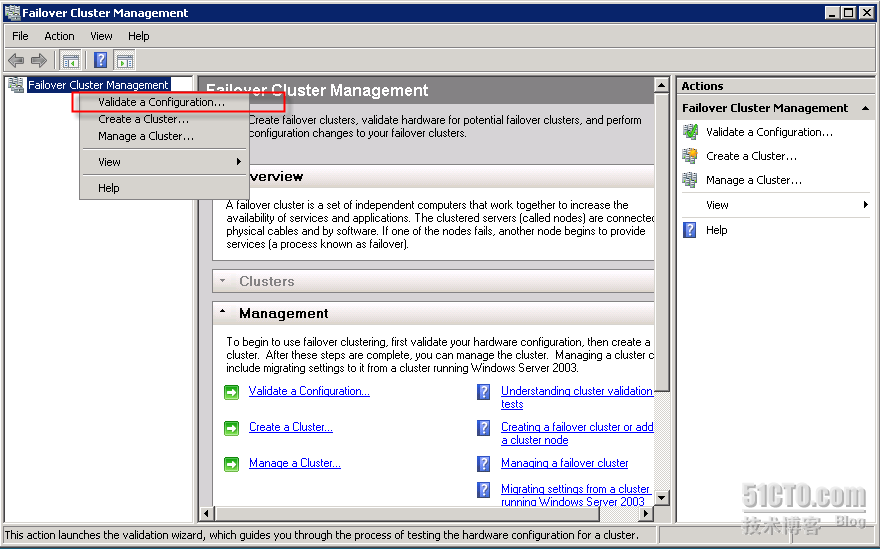
Task: Click help icon beside Migrating settings from a cluster
Action: click(483, 490)
